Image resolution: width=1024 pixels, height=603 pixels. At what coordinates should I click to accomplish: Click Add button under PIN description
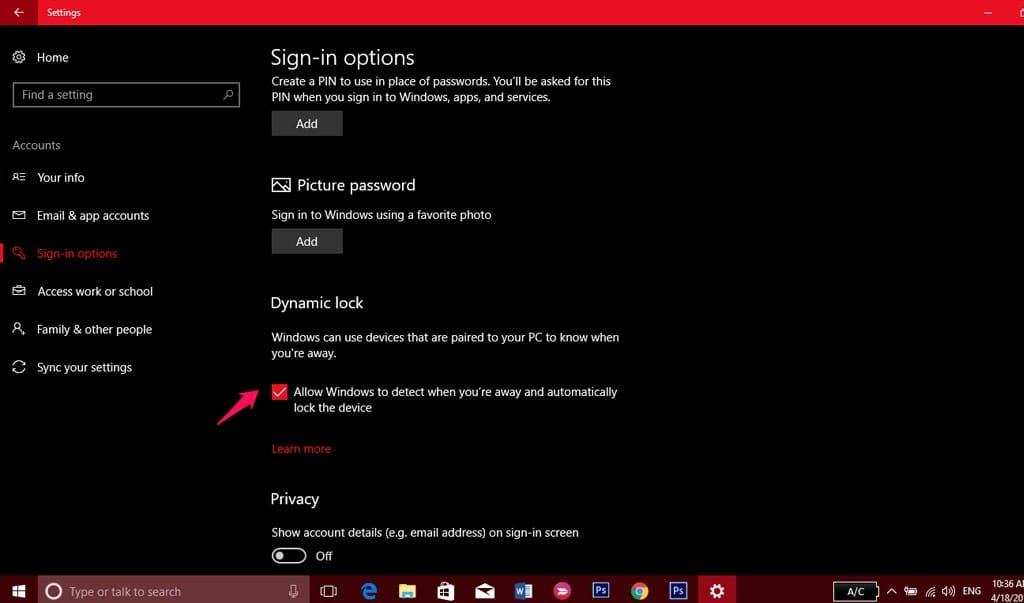[x=307, y=124]
